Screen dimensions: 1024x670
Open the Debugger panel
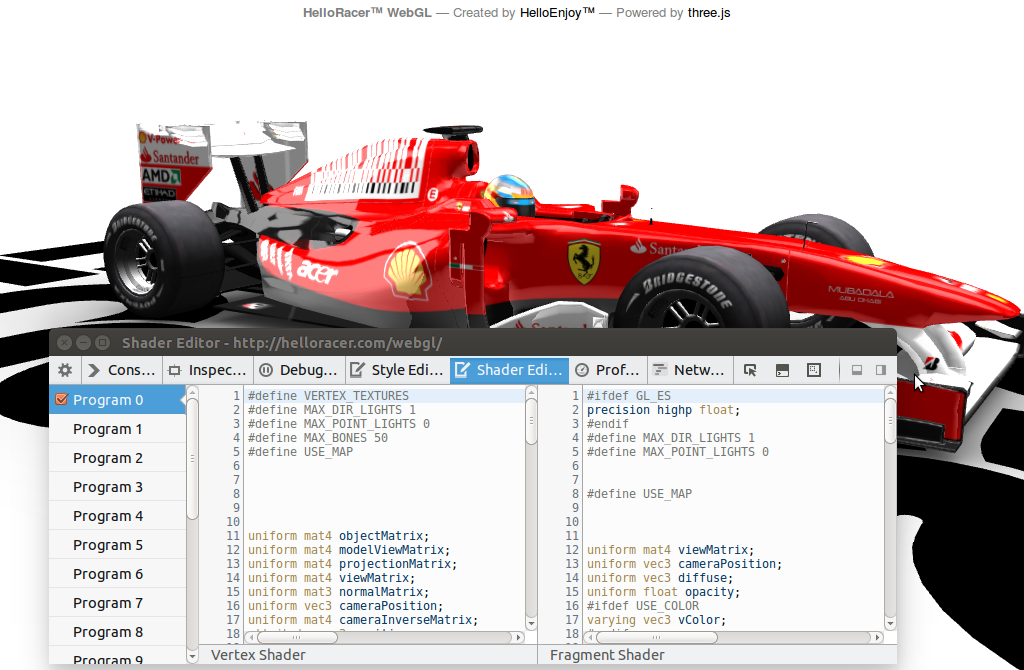(x=298, y=369)
